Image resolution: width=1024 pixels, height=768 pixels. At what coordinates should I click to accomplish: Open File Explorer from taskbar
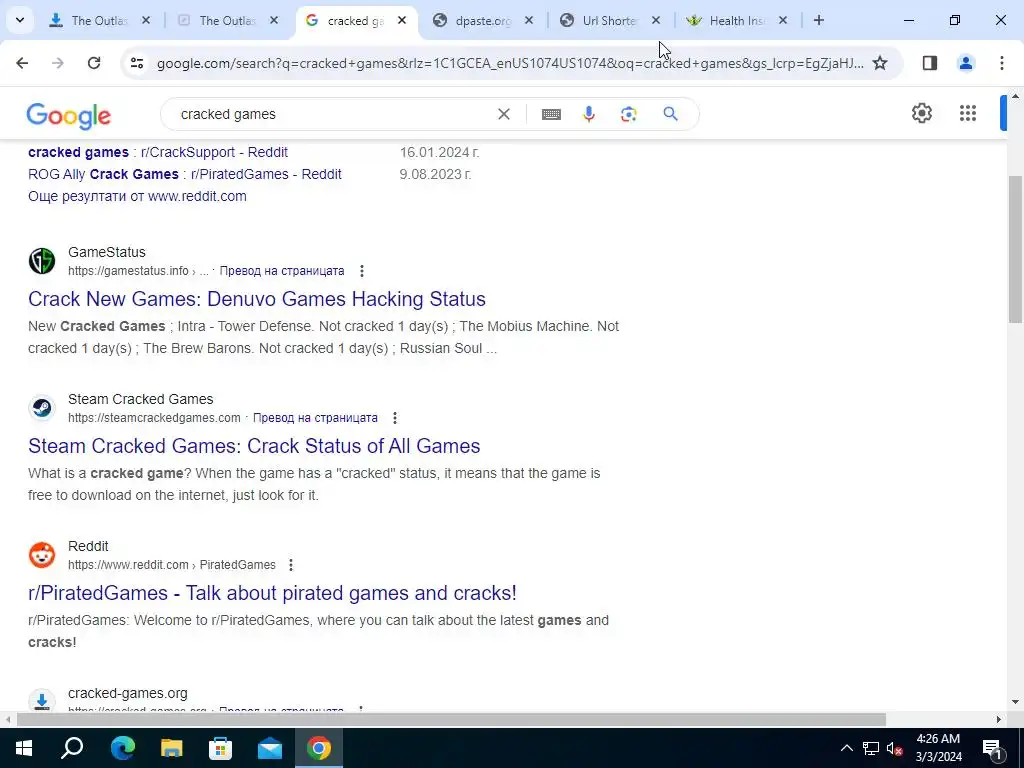click(x=171, y=748)
